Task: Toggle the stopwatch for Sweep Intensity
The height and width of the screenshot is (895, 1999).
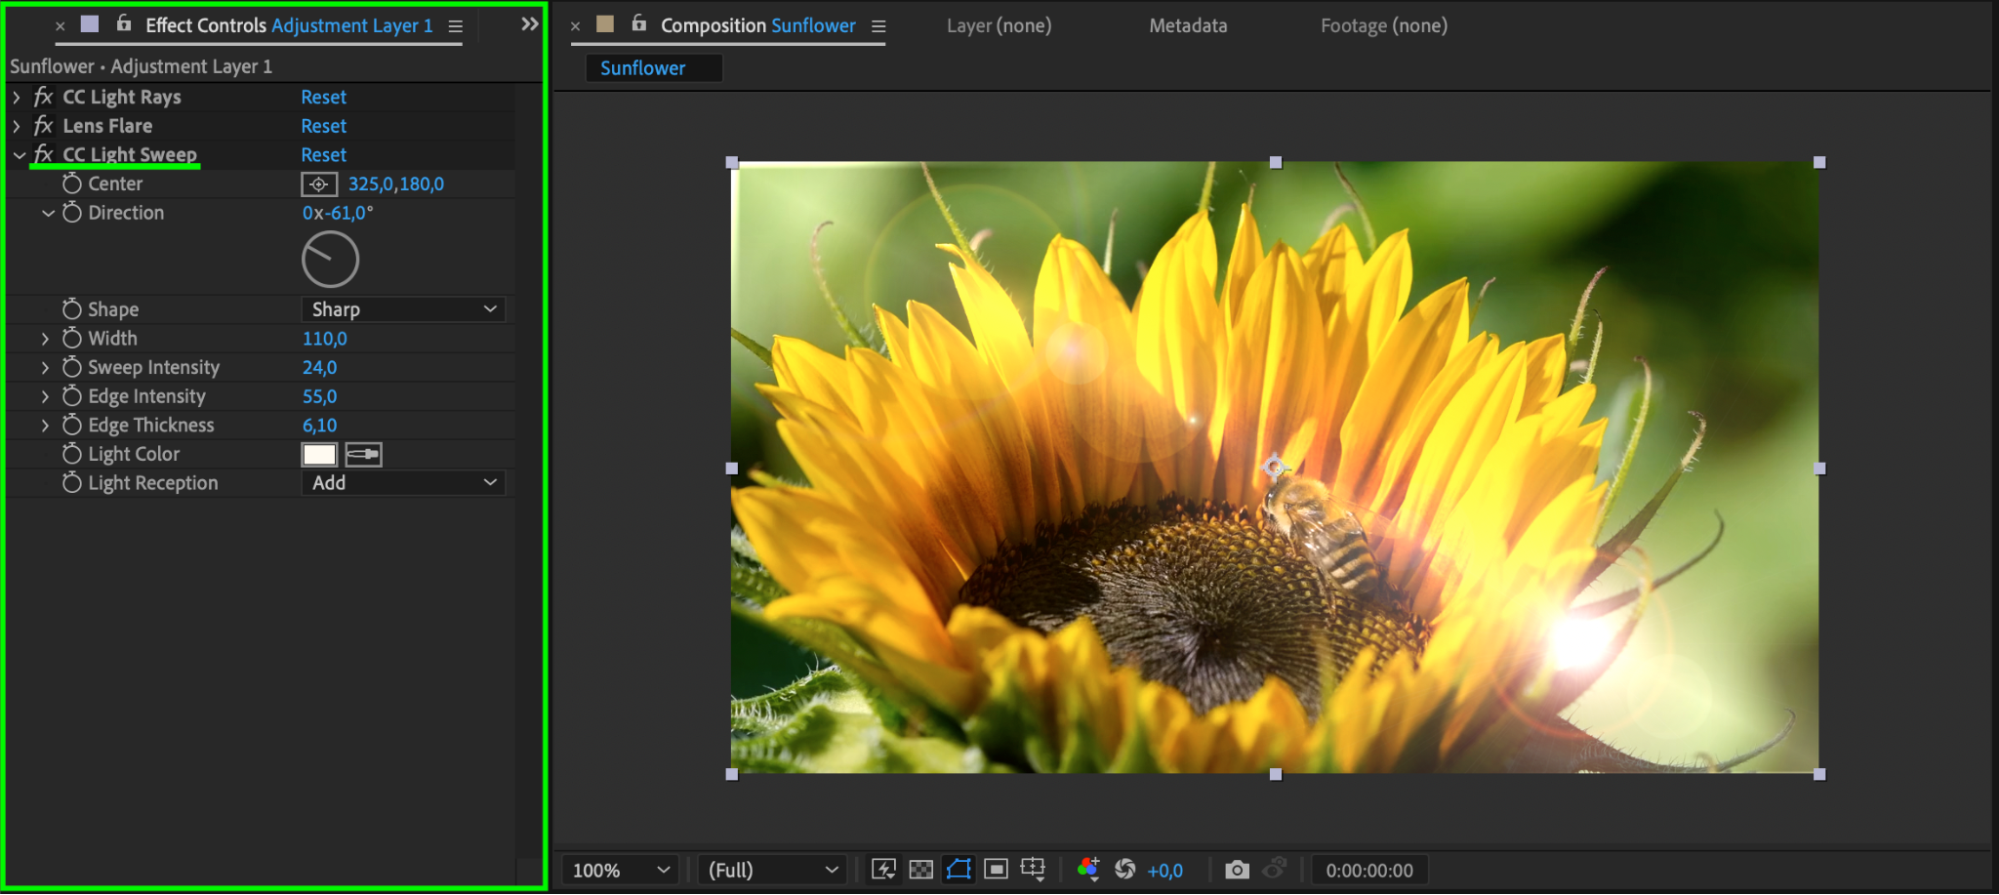Action: 72,368
